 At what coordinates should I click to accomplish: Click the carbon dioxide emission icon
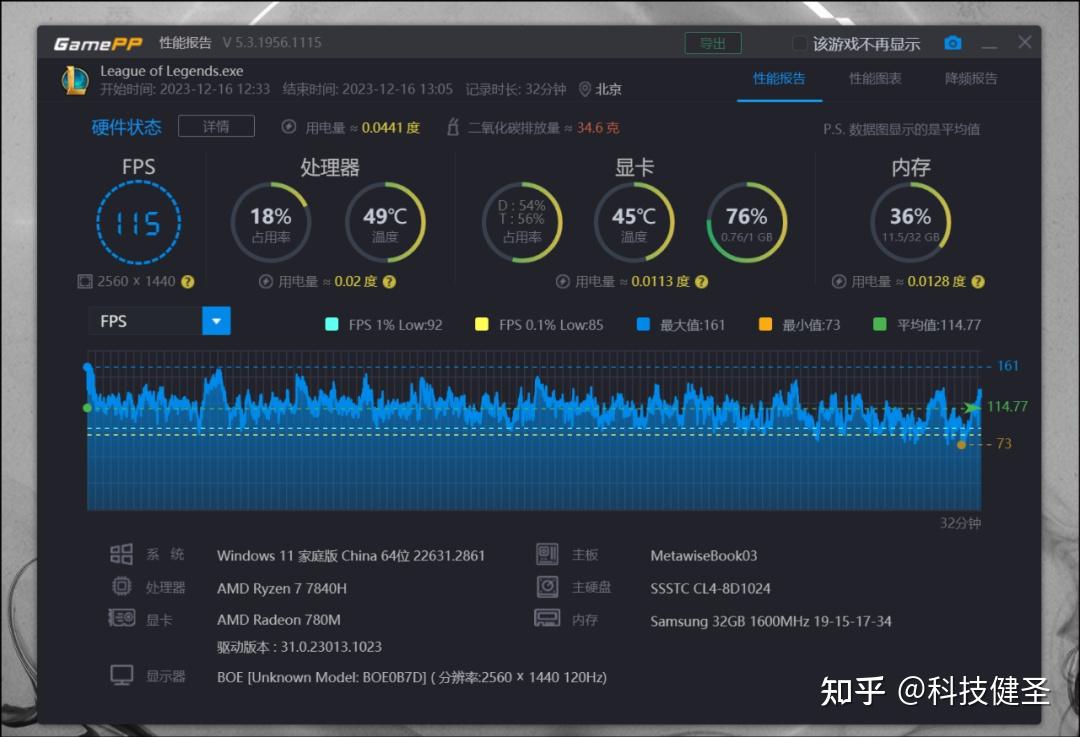click(453, 127)
